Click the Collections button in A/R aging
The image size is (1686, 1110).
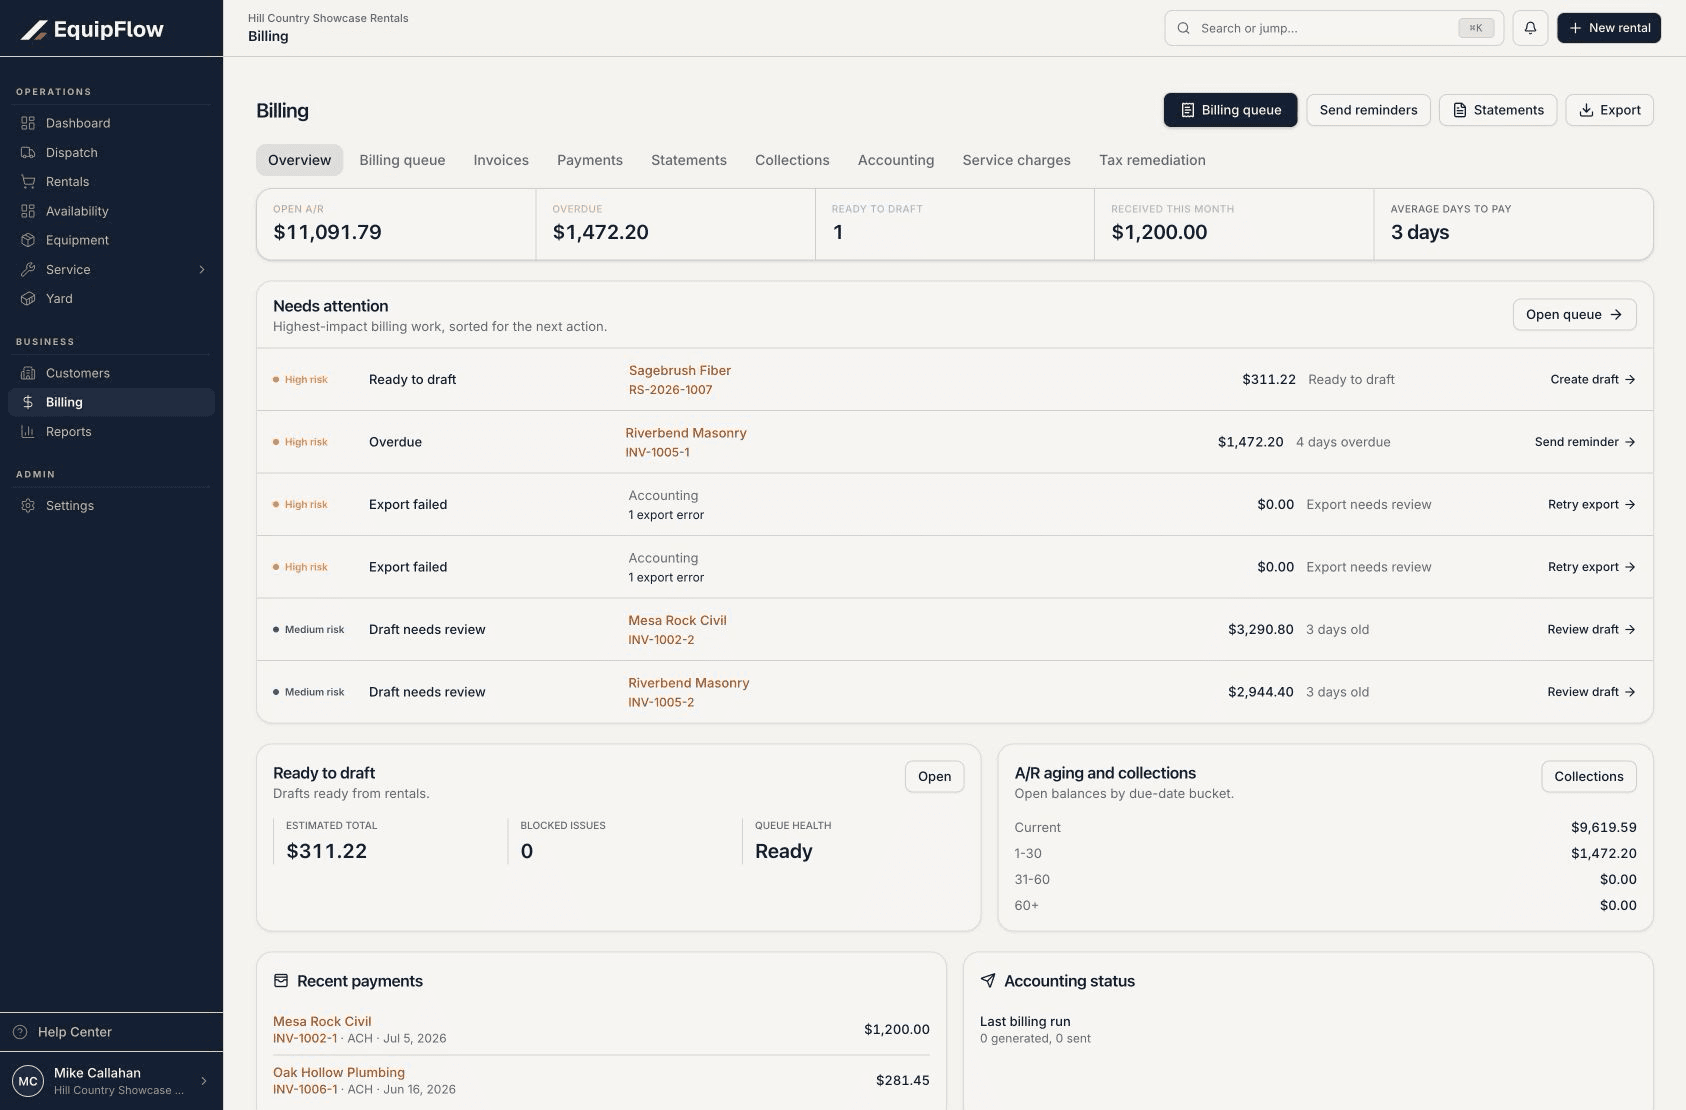coord(1588,777)
